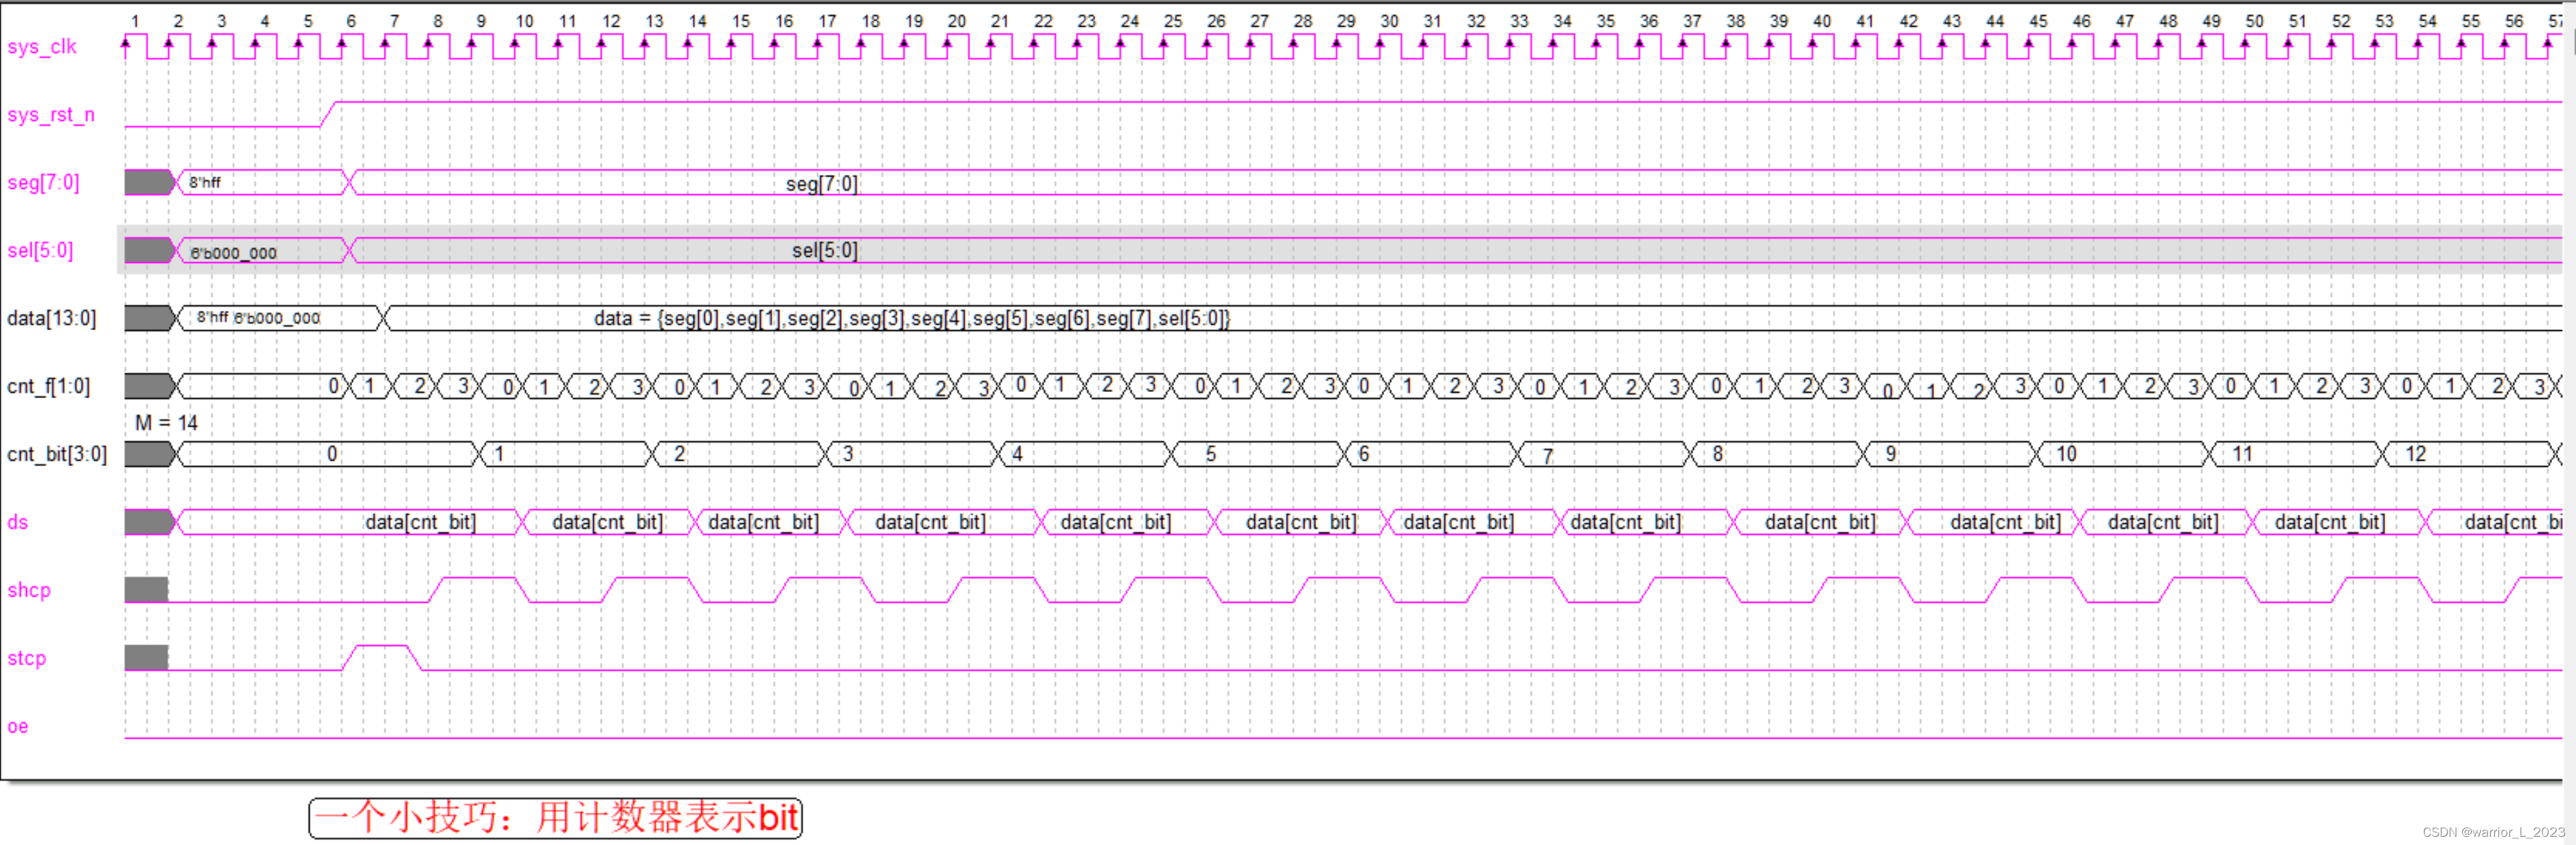Click the red Chinese tip text box
Viewport: 2576px width, 845px height.
[x=556, y=817]
